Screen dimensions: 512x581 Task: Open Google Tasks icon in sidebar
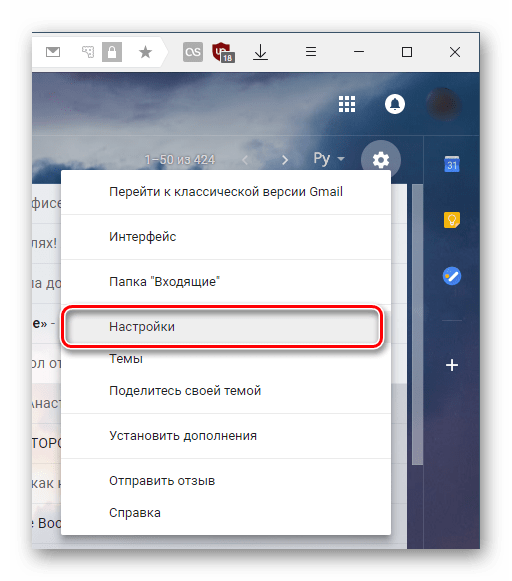[x=452, y=276]
